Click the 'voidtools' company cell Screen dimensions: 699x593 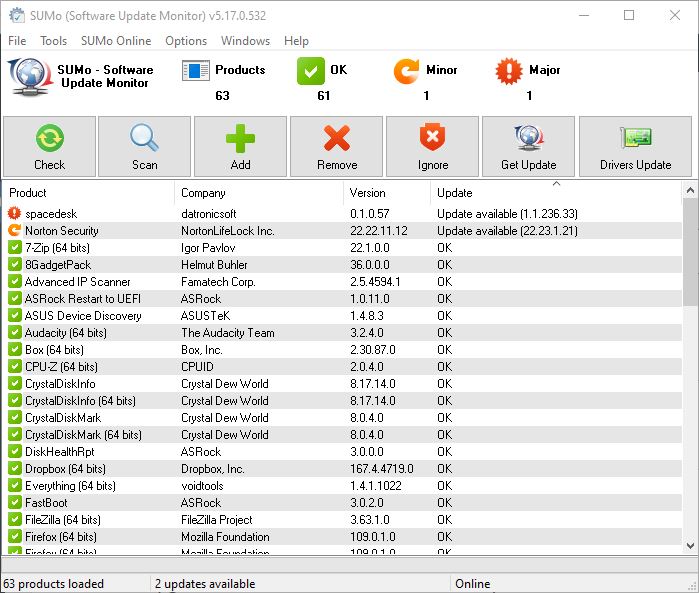click(x=202, y=486)
